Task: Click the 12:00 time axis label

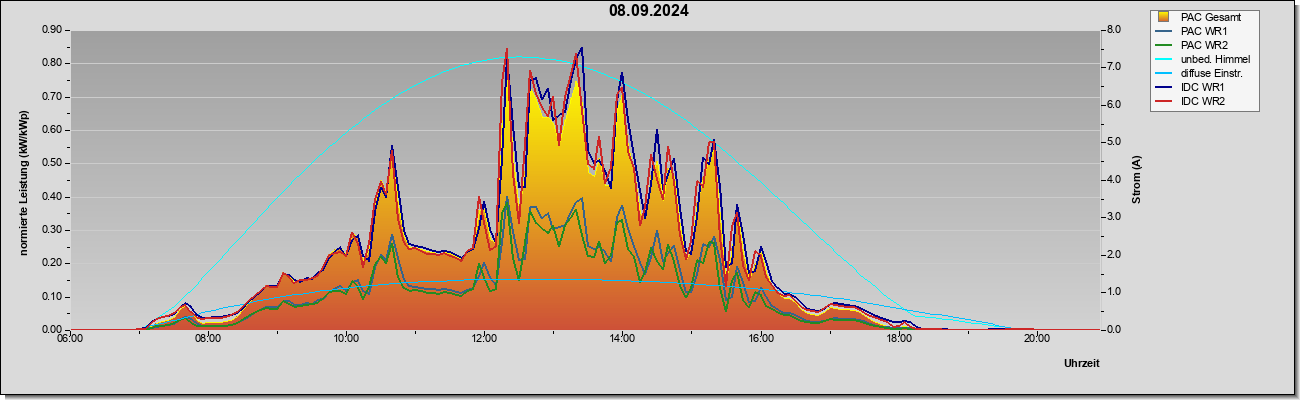Action: click(484, 339)
